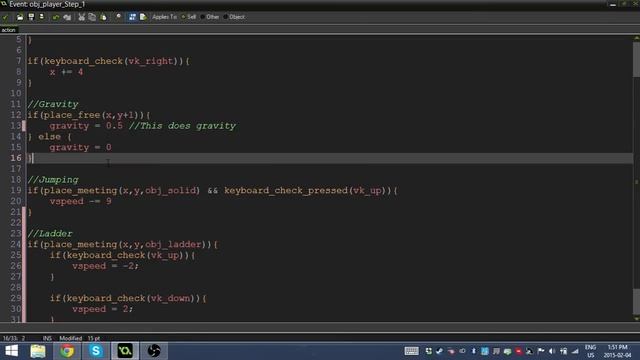
Task: Open OBS from the taskbar
Action: (x=154, y=351)
